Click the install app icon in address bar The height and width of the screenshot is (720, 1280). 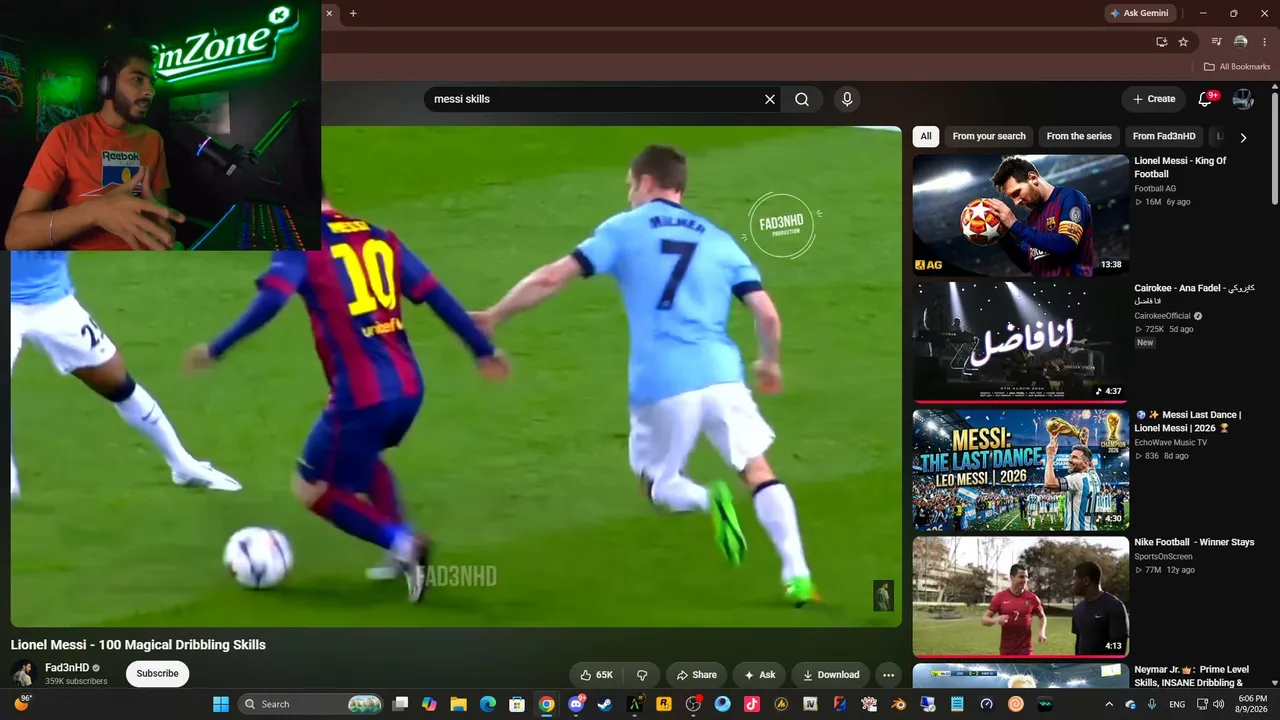pyautogui.click(x=1161, y=42)
